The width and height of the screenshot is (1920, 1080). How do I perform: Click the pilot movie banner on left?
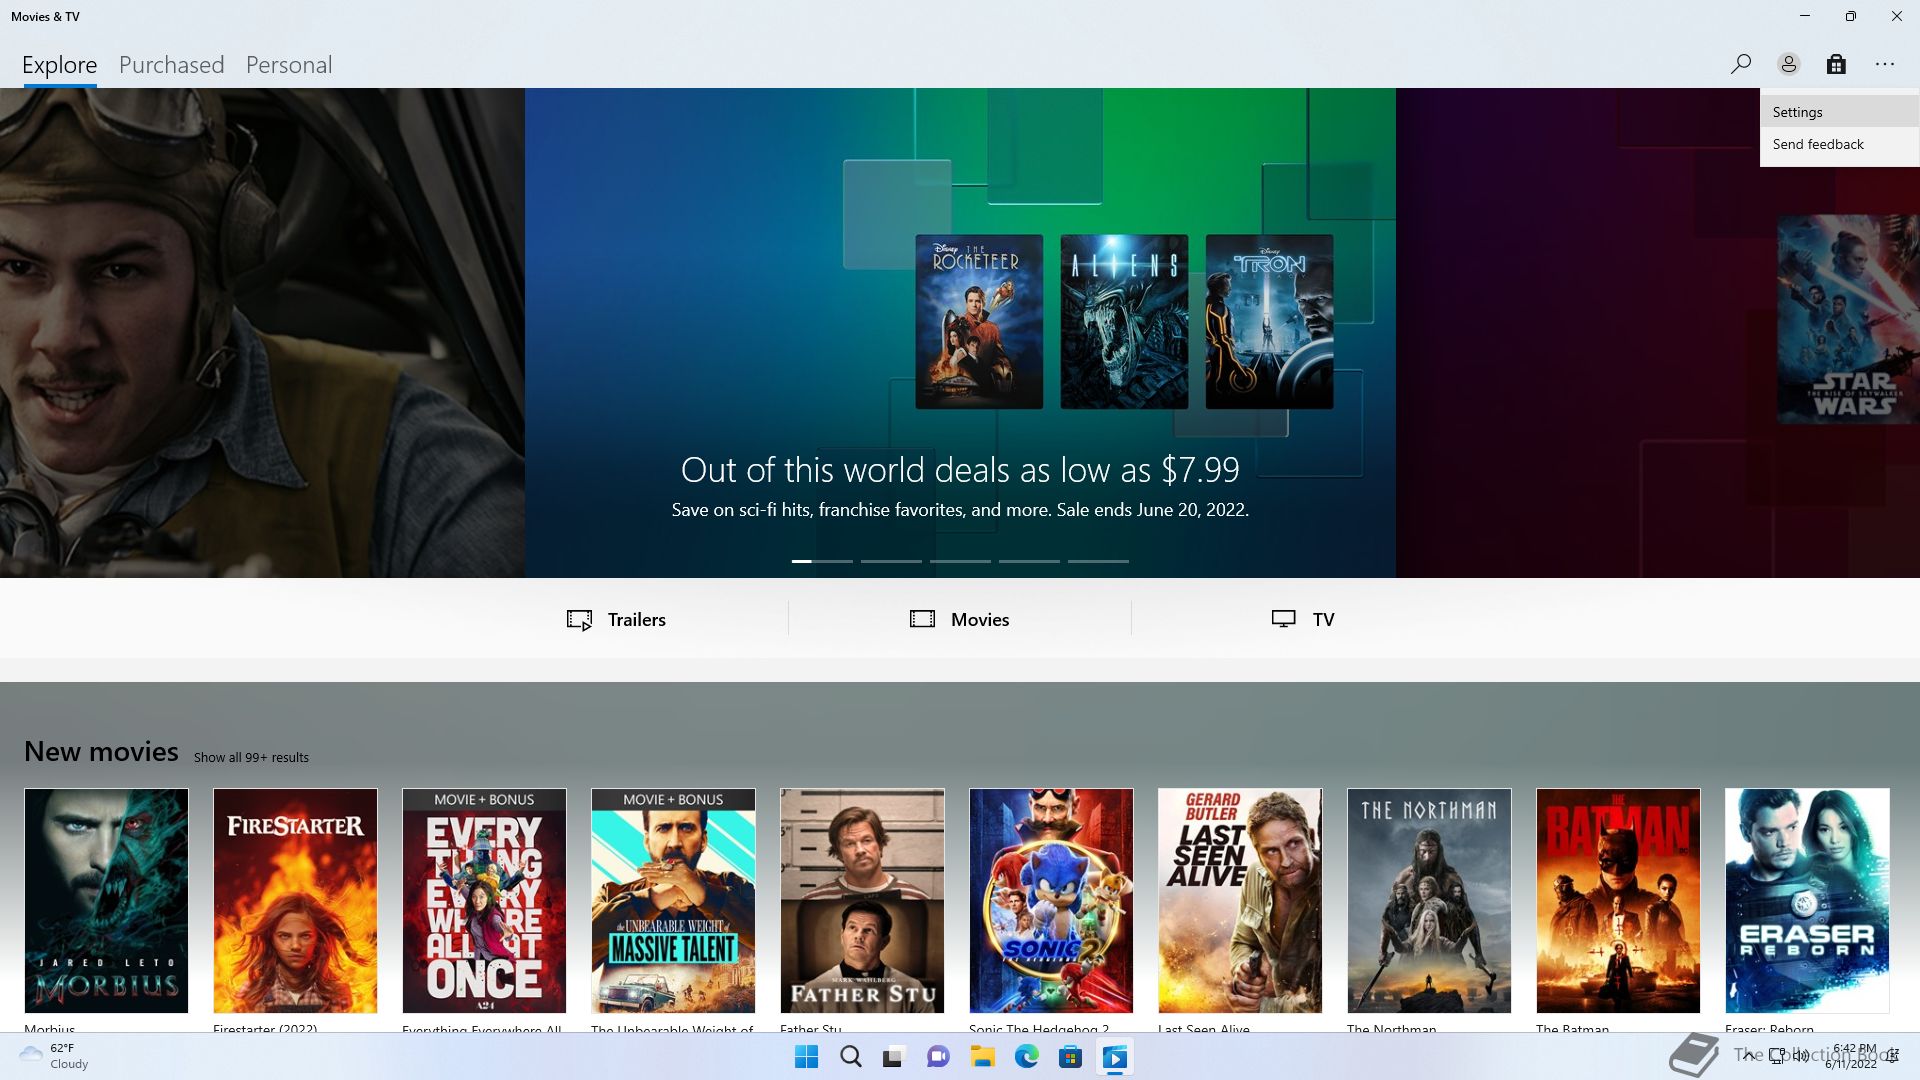[262, 333]
